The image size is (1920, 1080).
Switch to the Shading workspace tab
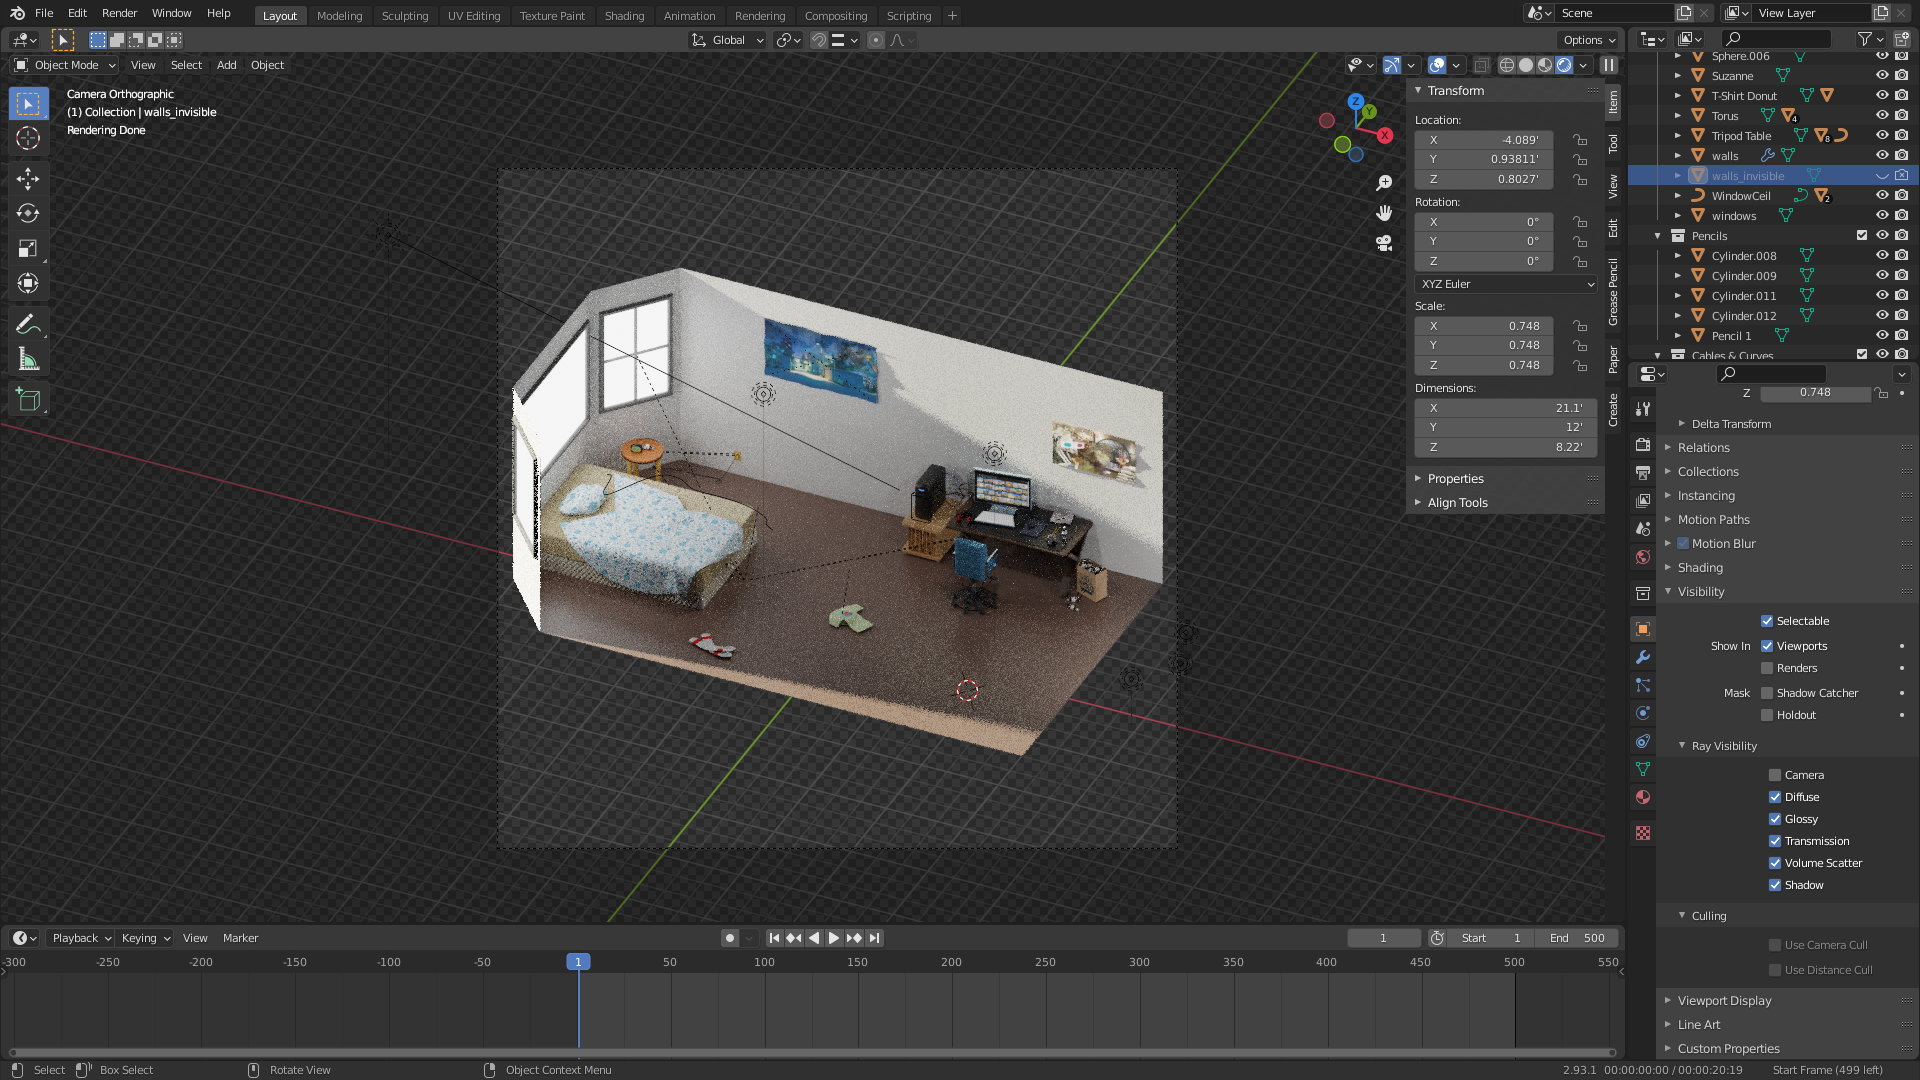[624, 15]
